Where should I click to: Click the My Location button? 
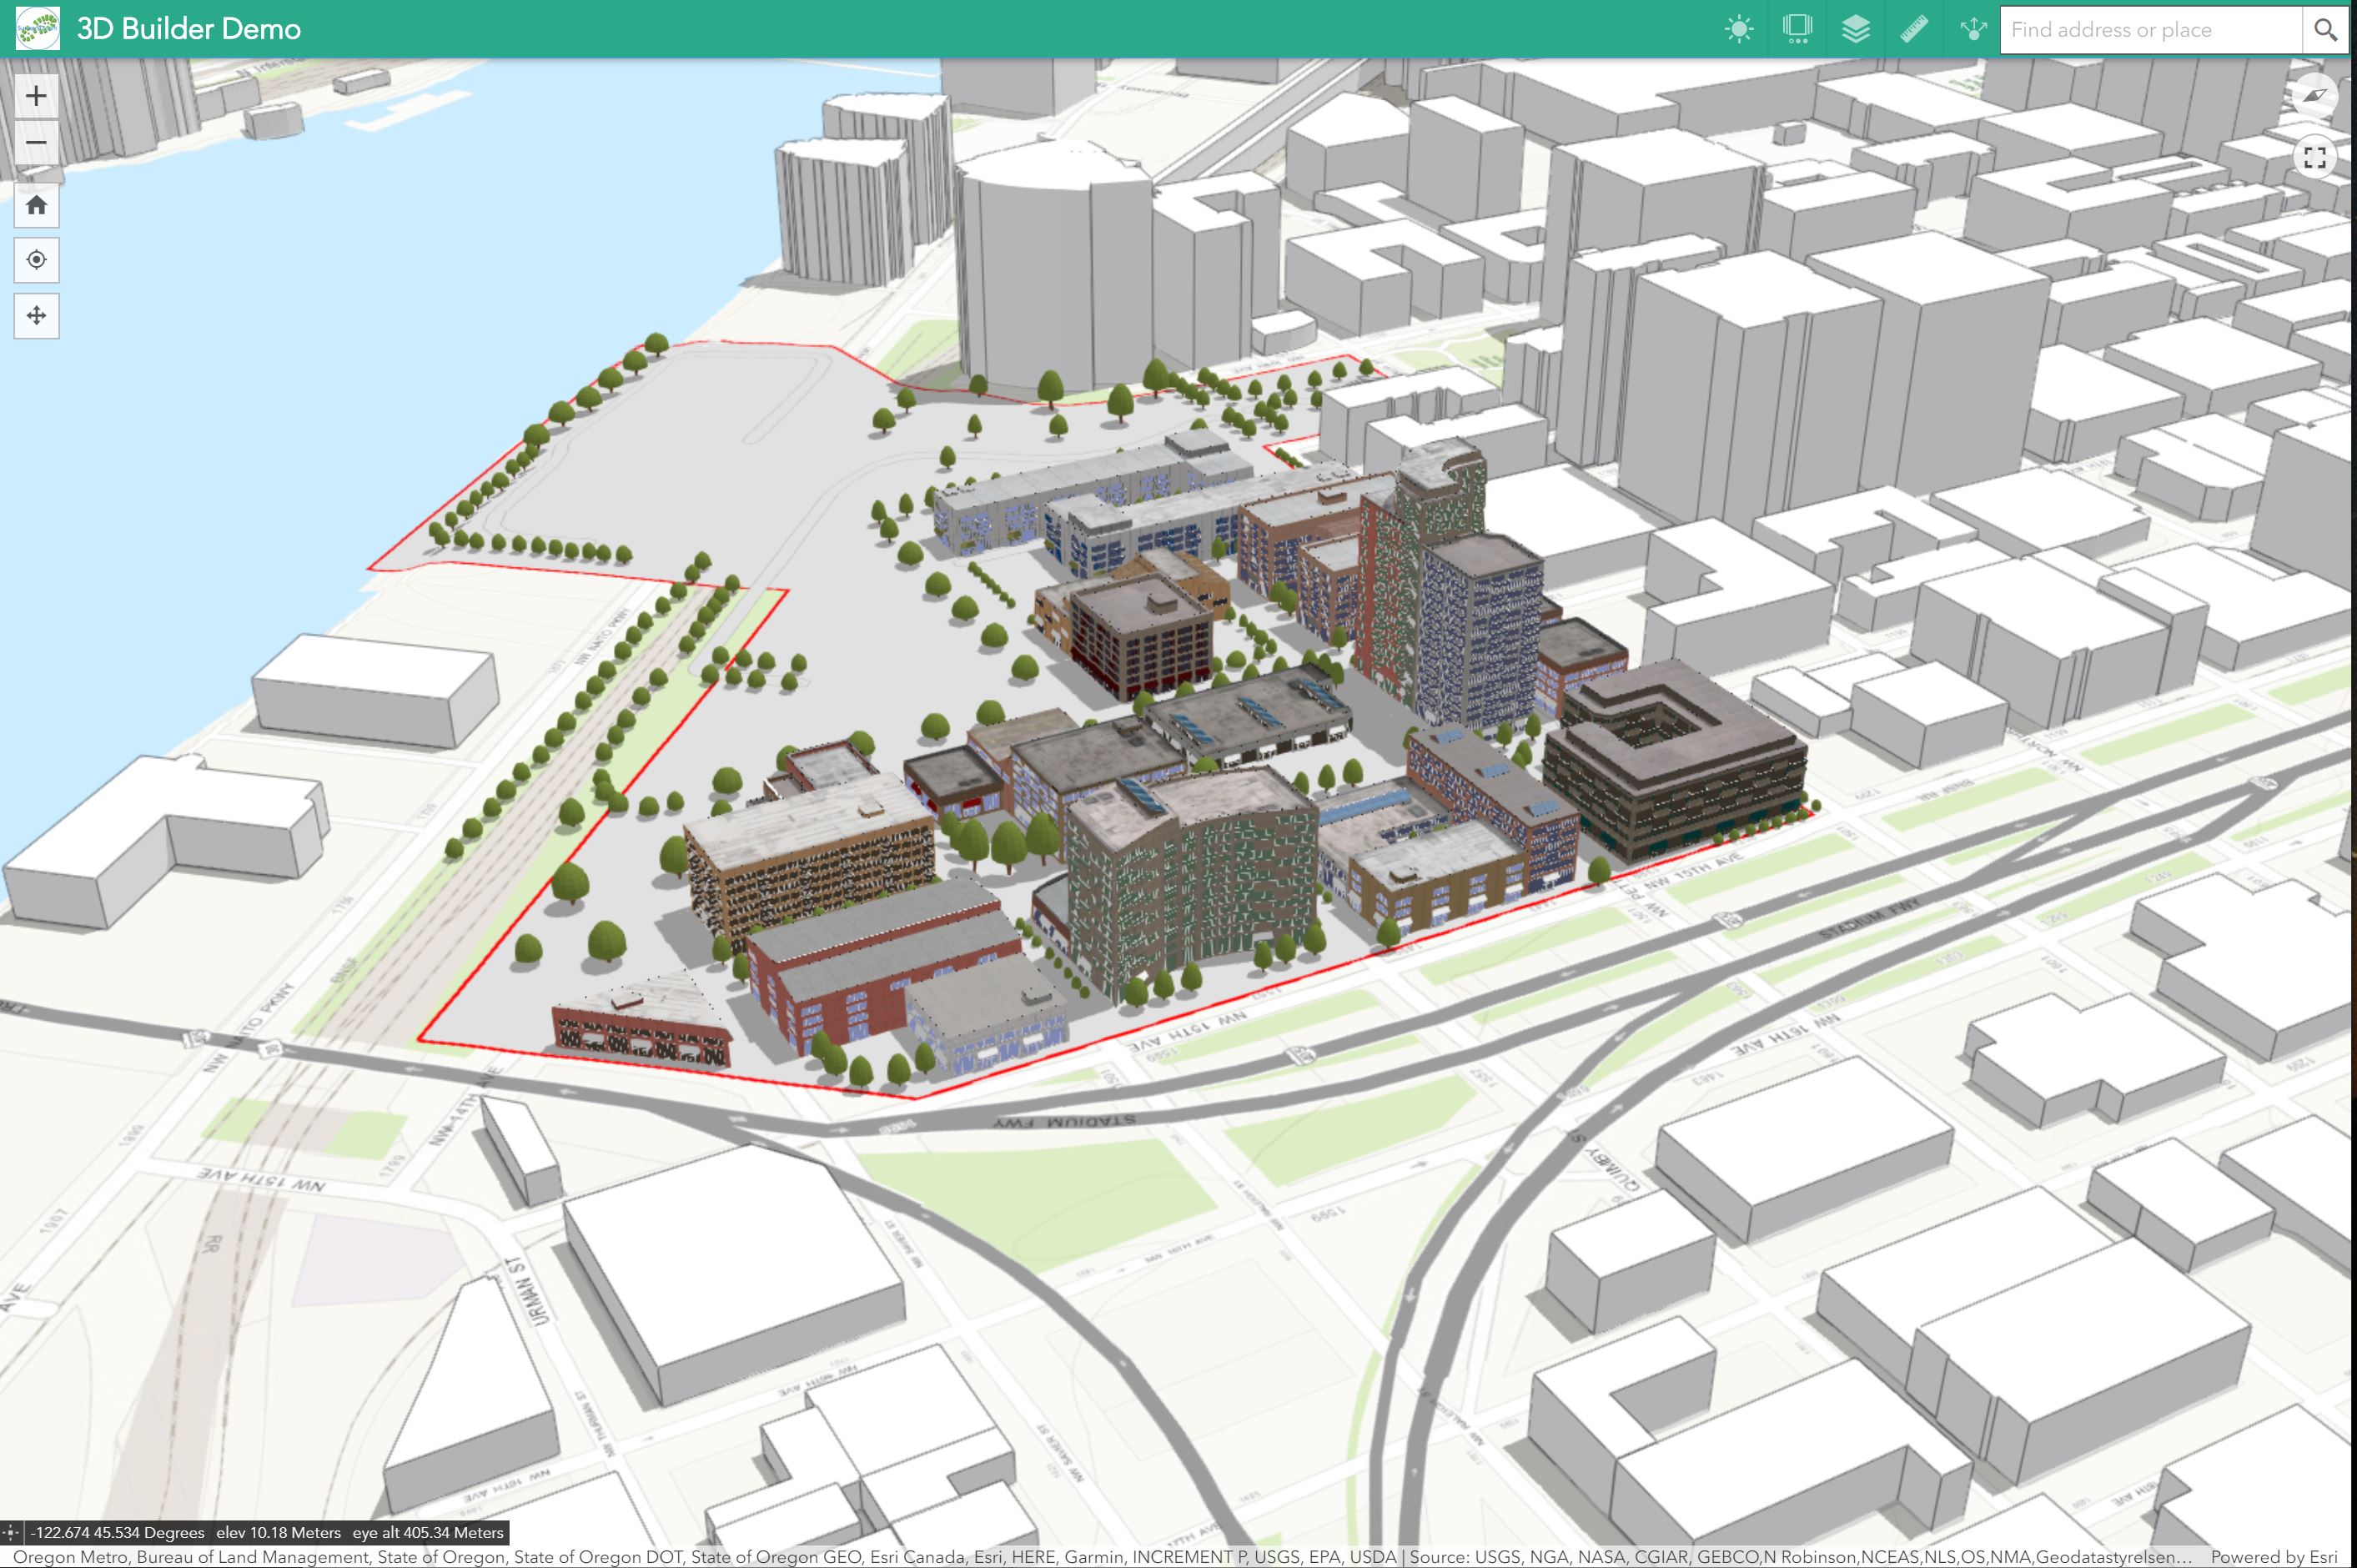tap(36, 260)
